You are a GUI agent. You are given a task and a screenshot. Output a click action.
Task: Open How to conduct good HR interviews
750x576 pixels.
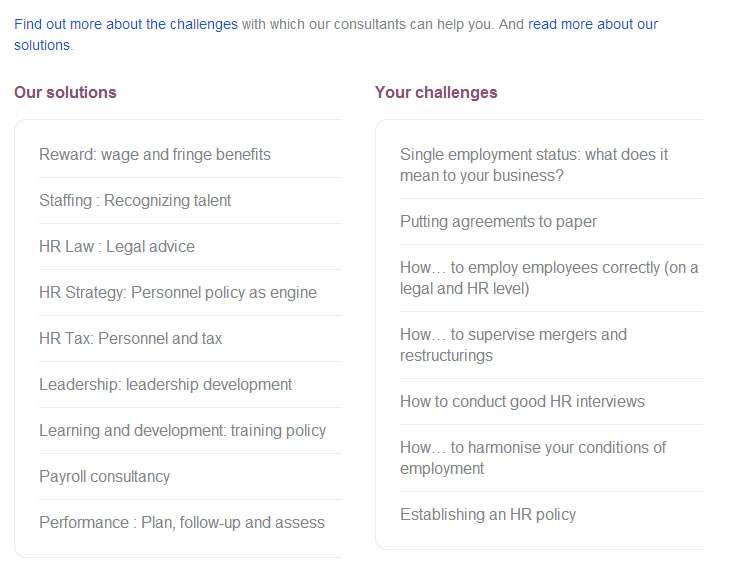(x=522, y=401)
